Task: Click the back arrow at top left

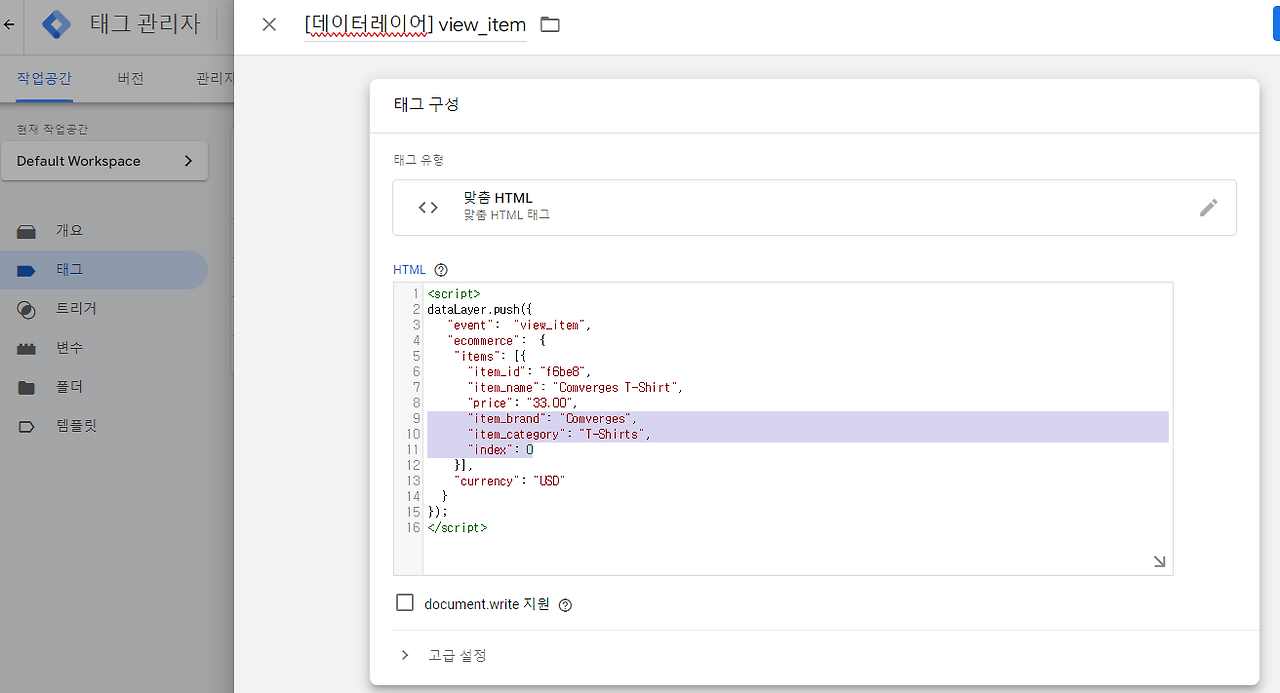Action: (x=8, y=23)
